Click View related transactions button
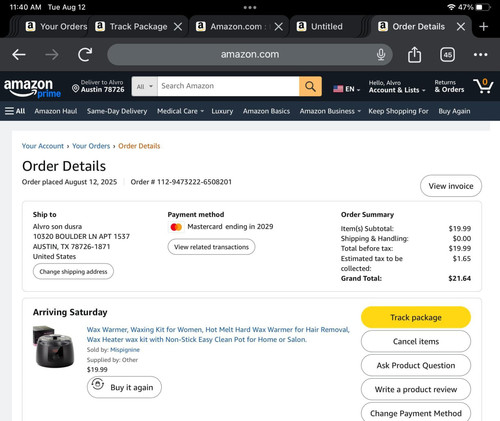Screen dimensions: 500x421 pos(211,247)
